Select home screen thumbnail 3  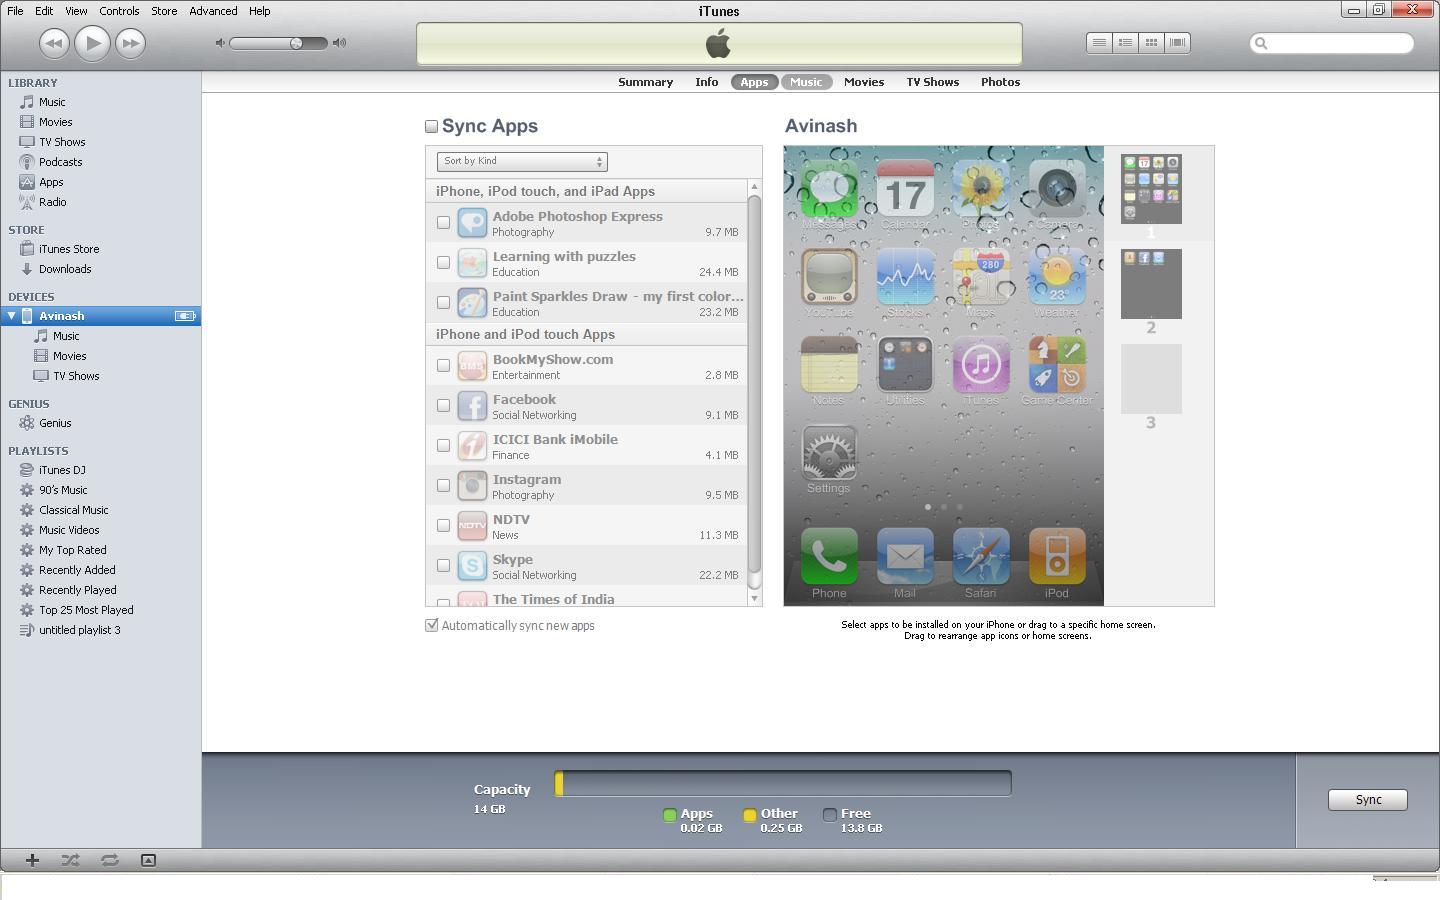tap(1151, 379)
